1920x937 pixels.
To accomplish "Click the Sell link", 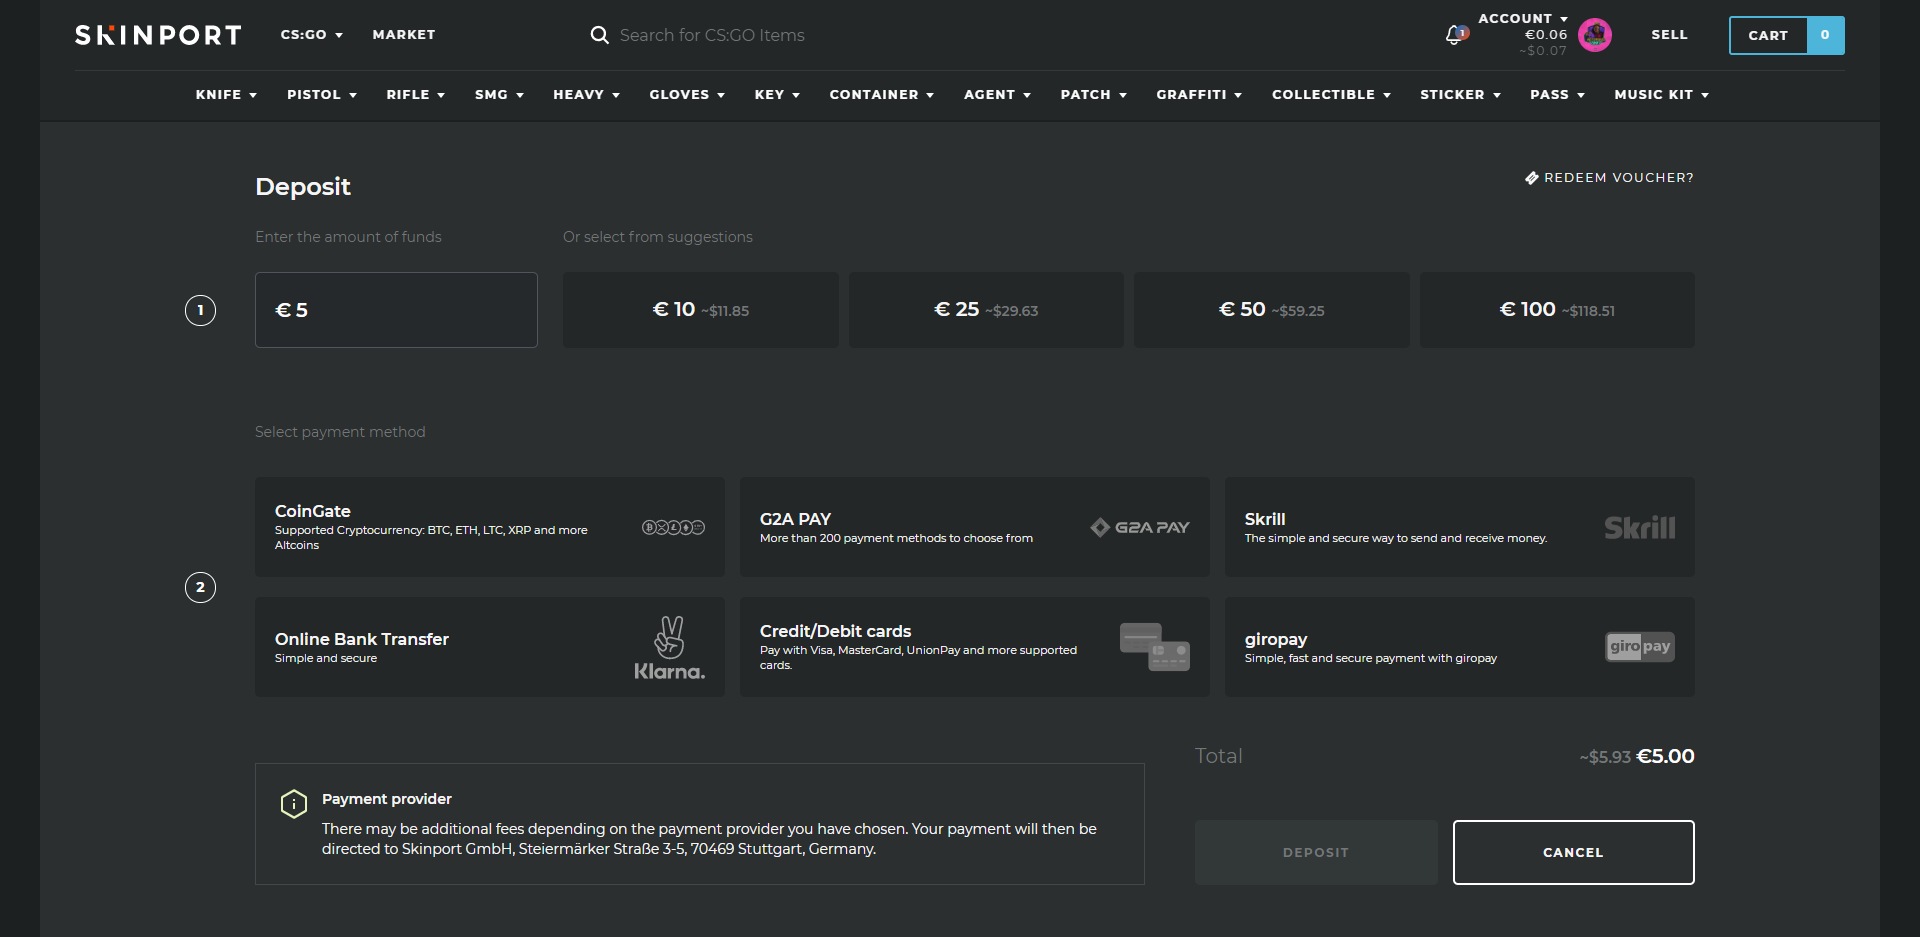I will pos(1669,35).
